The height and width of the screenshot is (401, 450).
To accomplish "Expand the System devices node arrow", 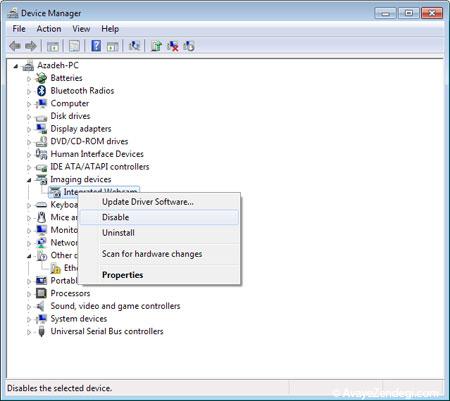I will coord(29,319).
